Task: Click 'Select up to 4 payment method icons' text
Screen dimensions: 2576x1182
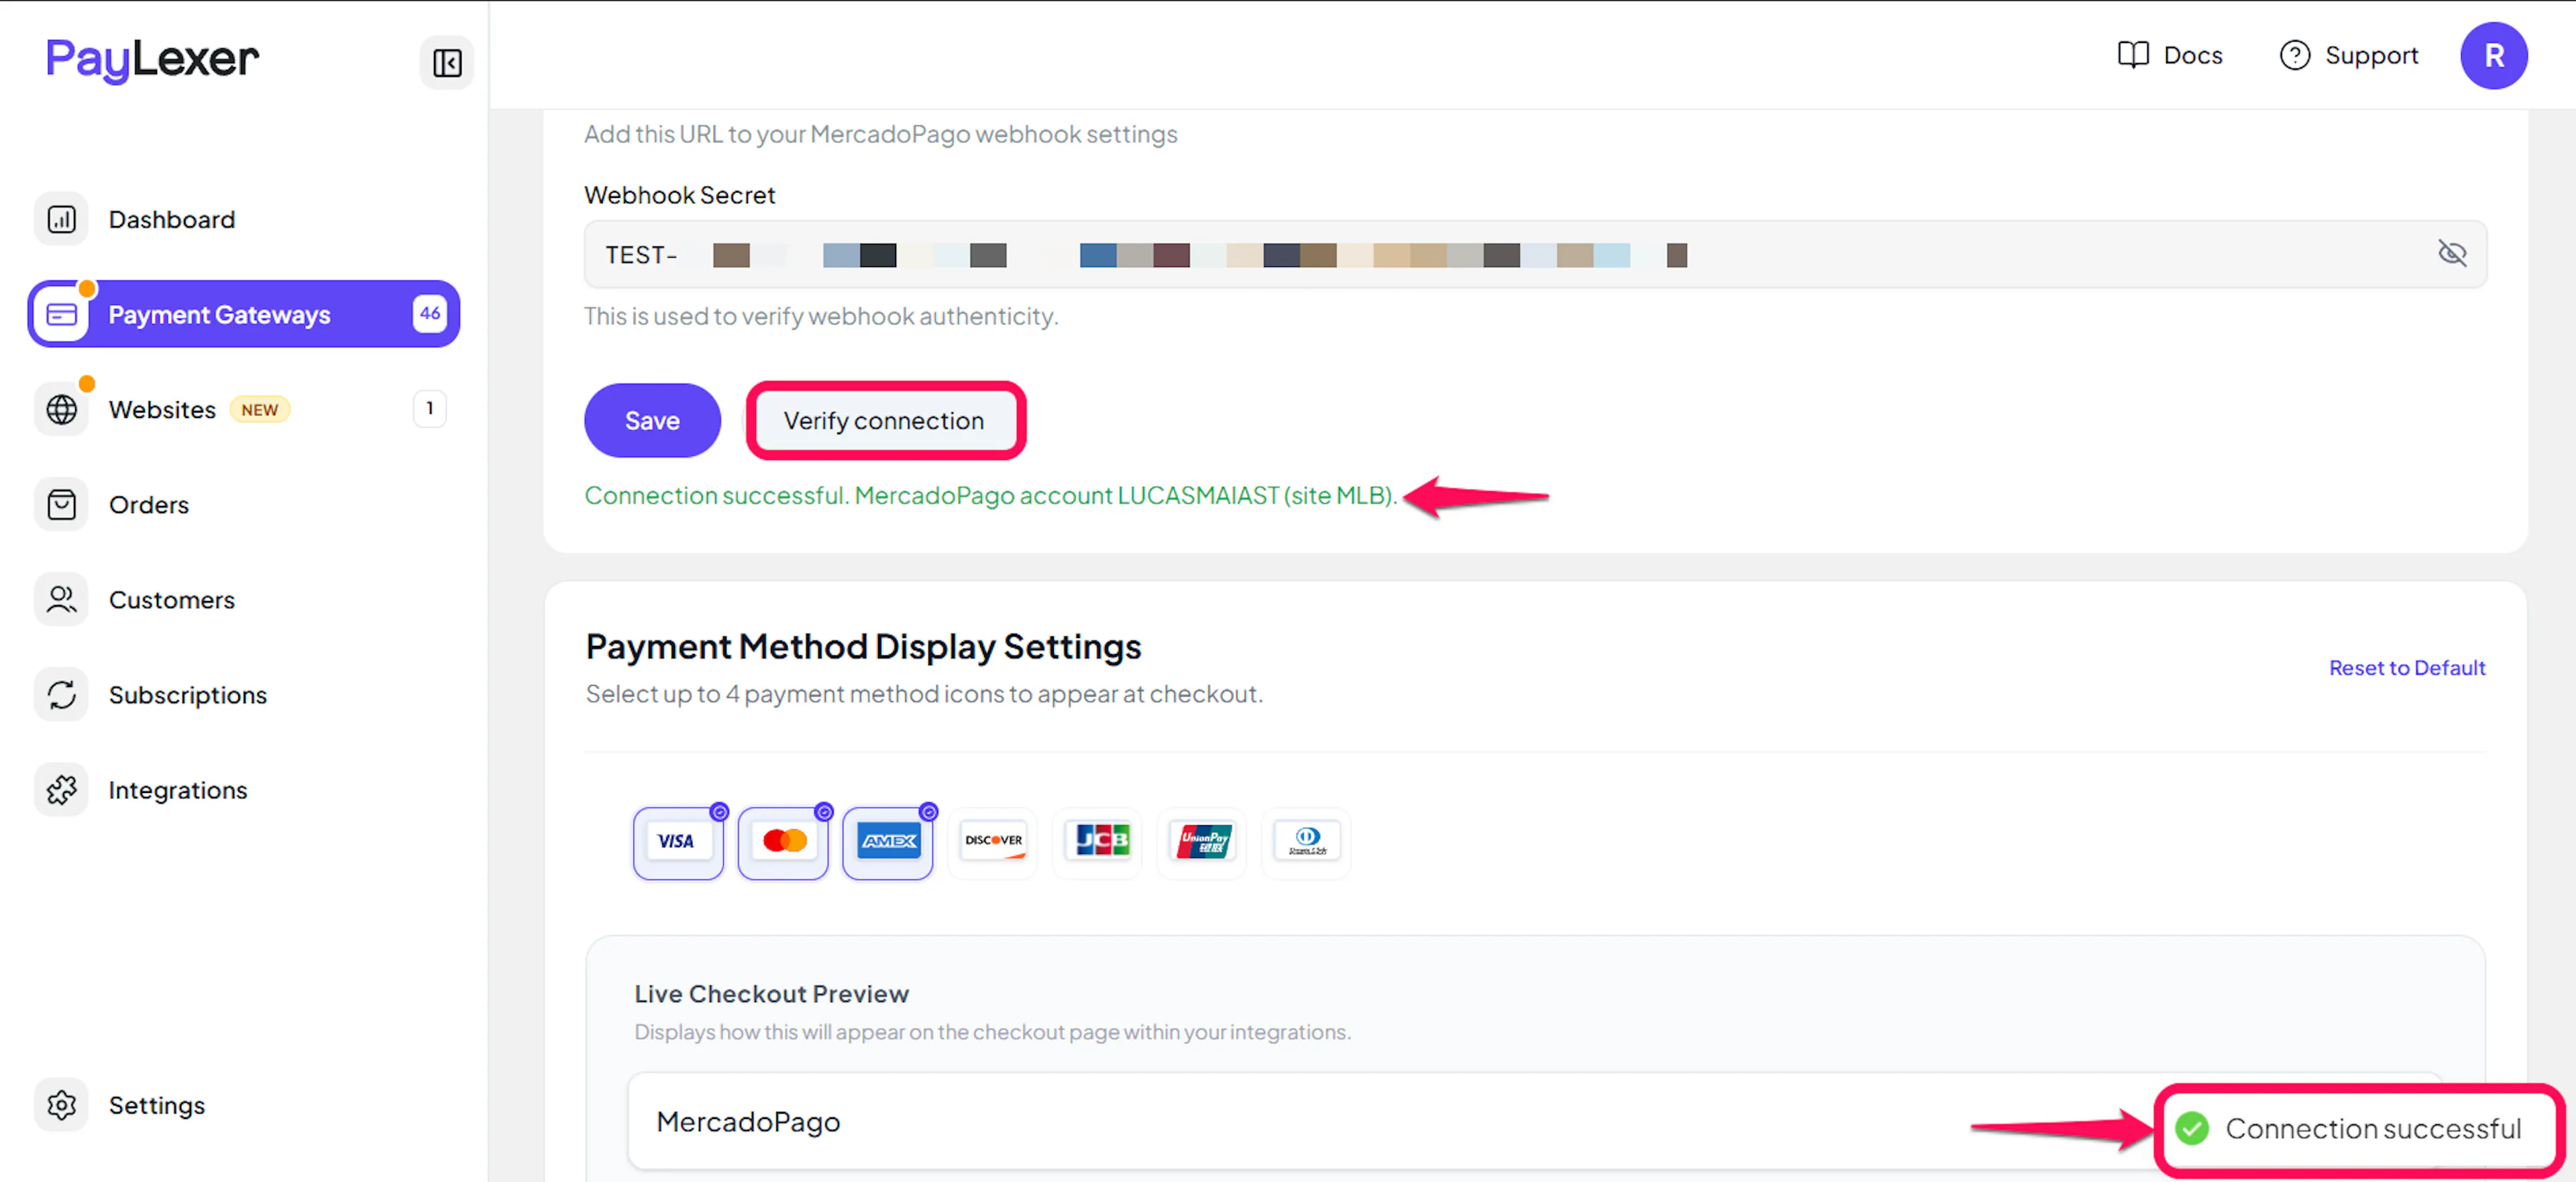Action: [x=924, y=693]
